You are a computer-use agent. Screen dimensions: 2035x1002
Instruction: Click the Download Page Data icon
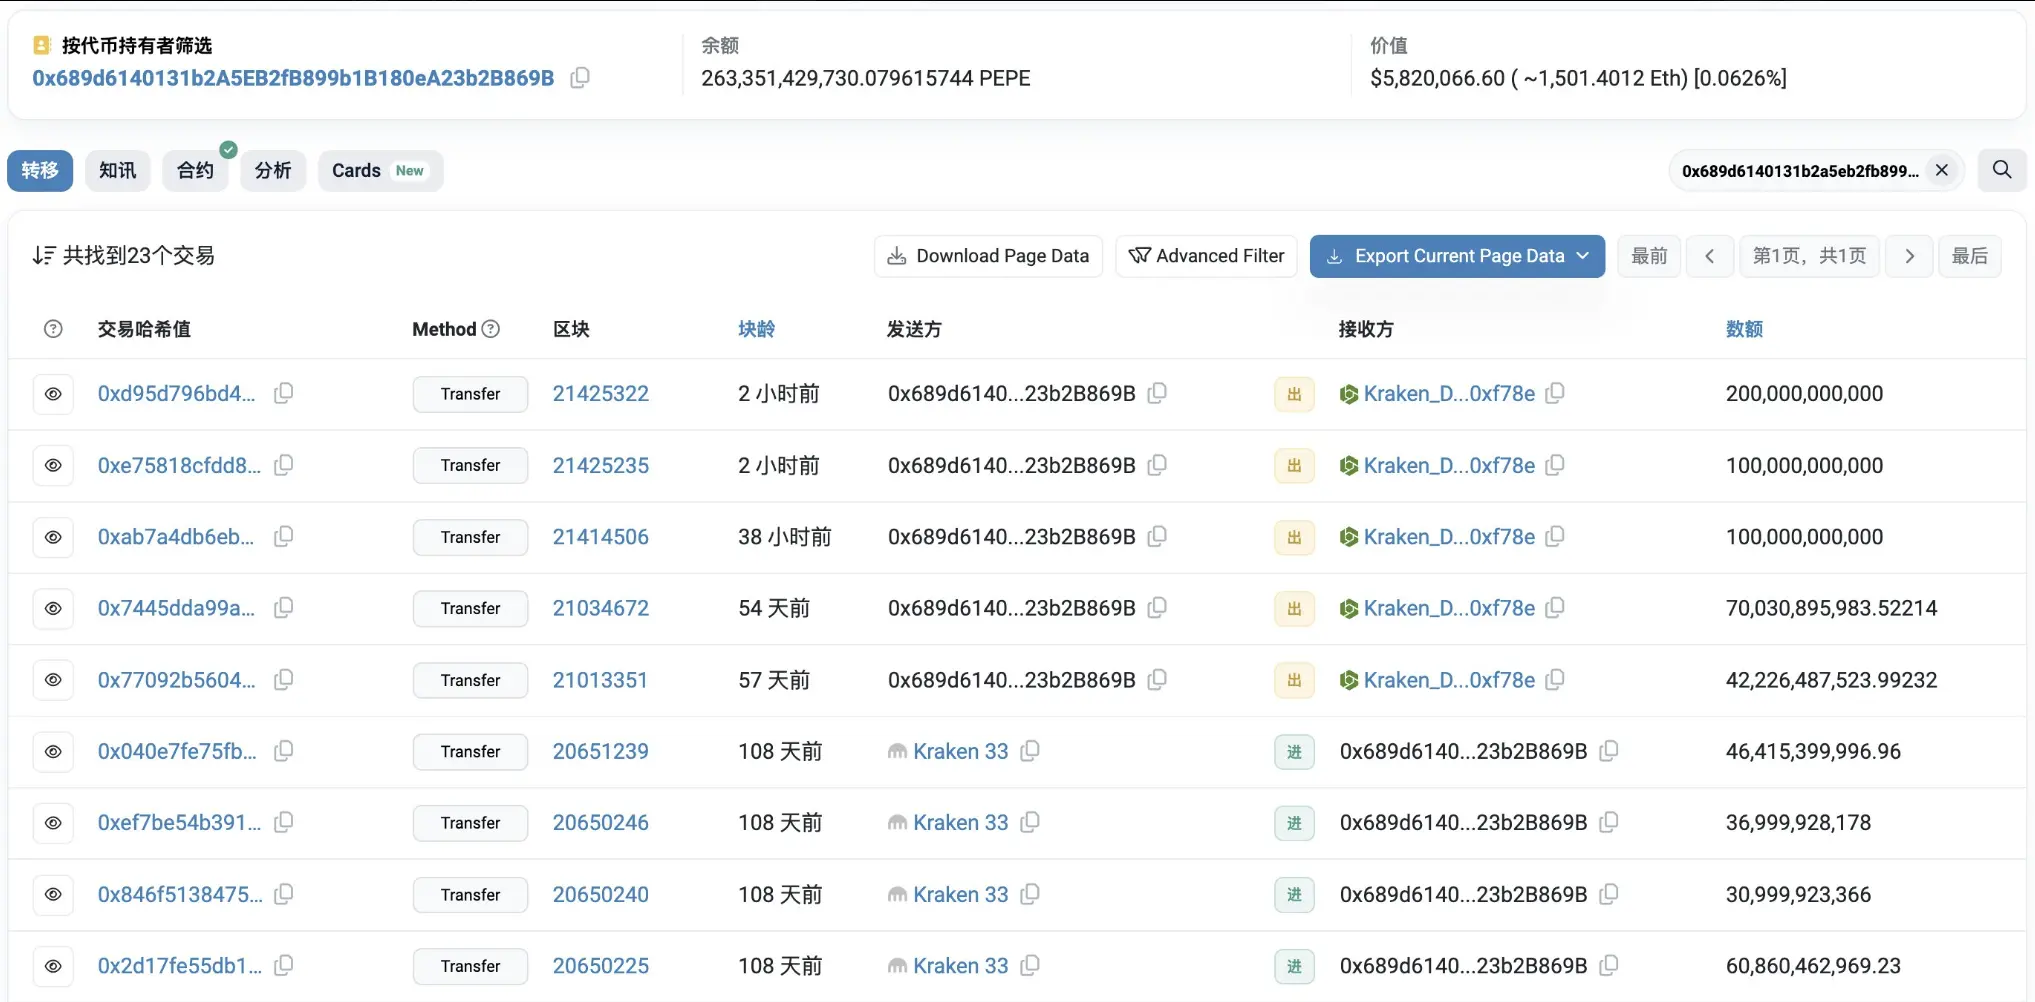(x=897, y=256)
